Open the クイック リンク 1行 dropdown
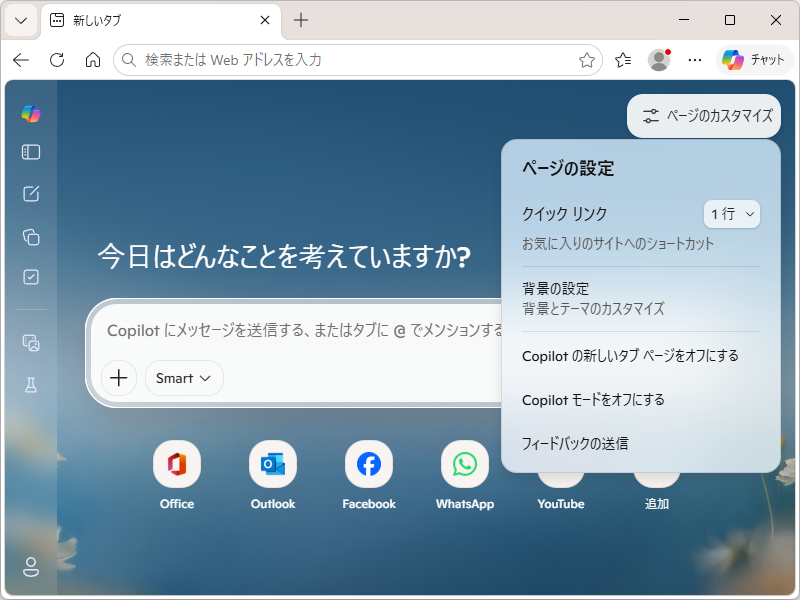Image resolution: width=800 pixels, height=600 pixels. (731, 214)
